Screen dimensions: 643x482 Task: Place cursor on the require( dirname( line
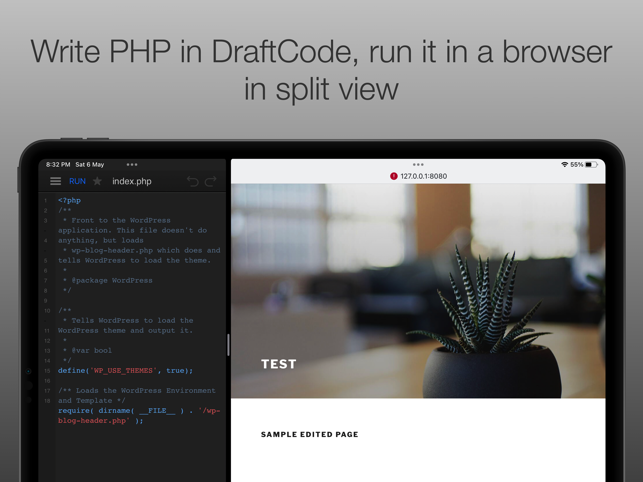pyautogui.click(x=139, y=411)
